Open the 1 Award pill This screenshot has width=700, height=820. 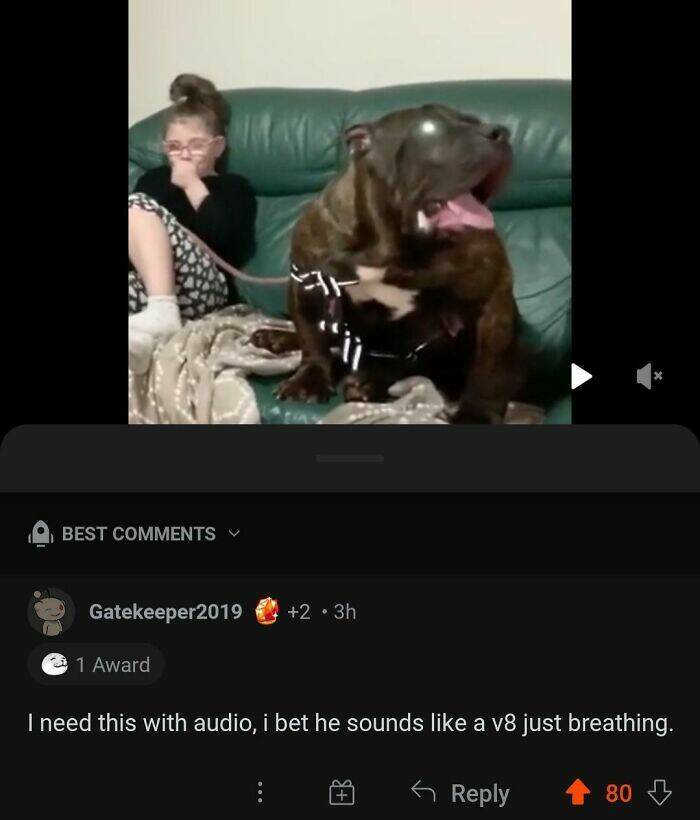coord(96,664)
